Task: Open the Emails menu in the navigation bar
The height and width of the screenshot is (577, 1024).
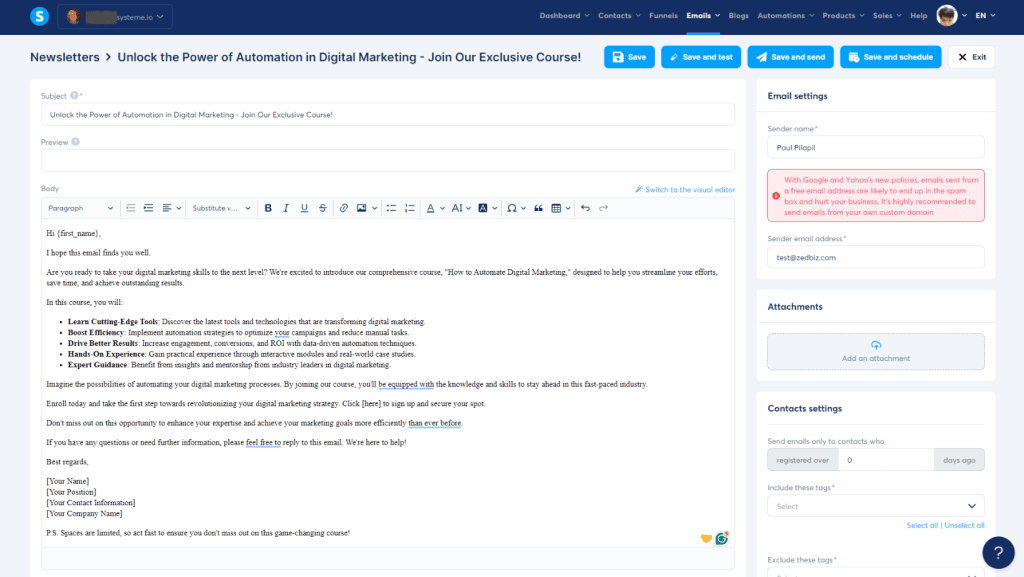Action: (x=700, y=15)
